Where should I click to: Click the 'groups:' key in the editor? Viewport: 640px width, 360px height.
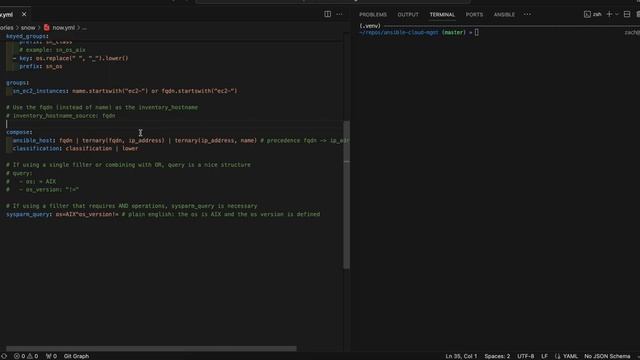[x=18, y=83]
